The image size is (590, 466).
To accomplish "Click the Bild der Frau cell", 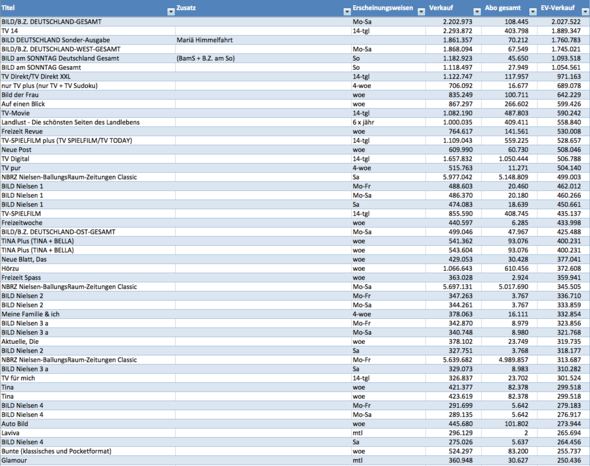I will (x=88, y=95).
